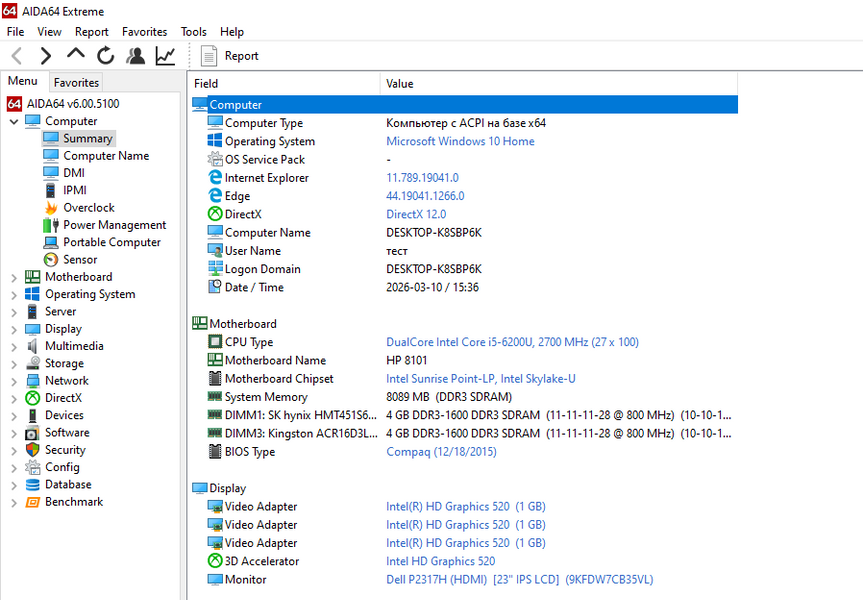The width and height of the screenshot is (863, 600).
Task: Open the DualCore Intel Core i5-6200U link
Action: 512,342
